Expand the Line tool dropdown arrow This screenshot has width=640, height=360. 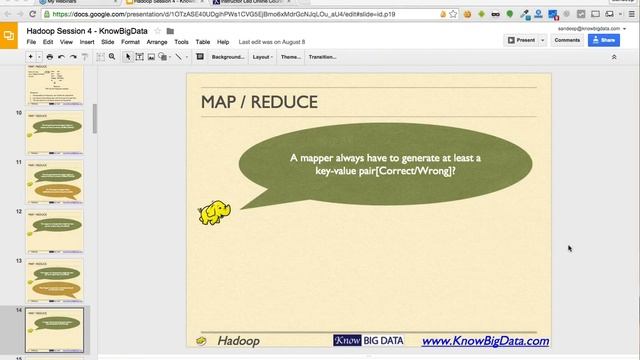[187, 57]
